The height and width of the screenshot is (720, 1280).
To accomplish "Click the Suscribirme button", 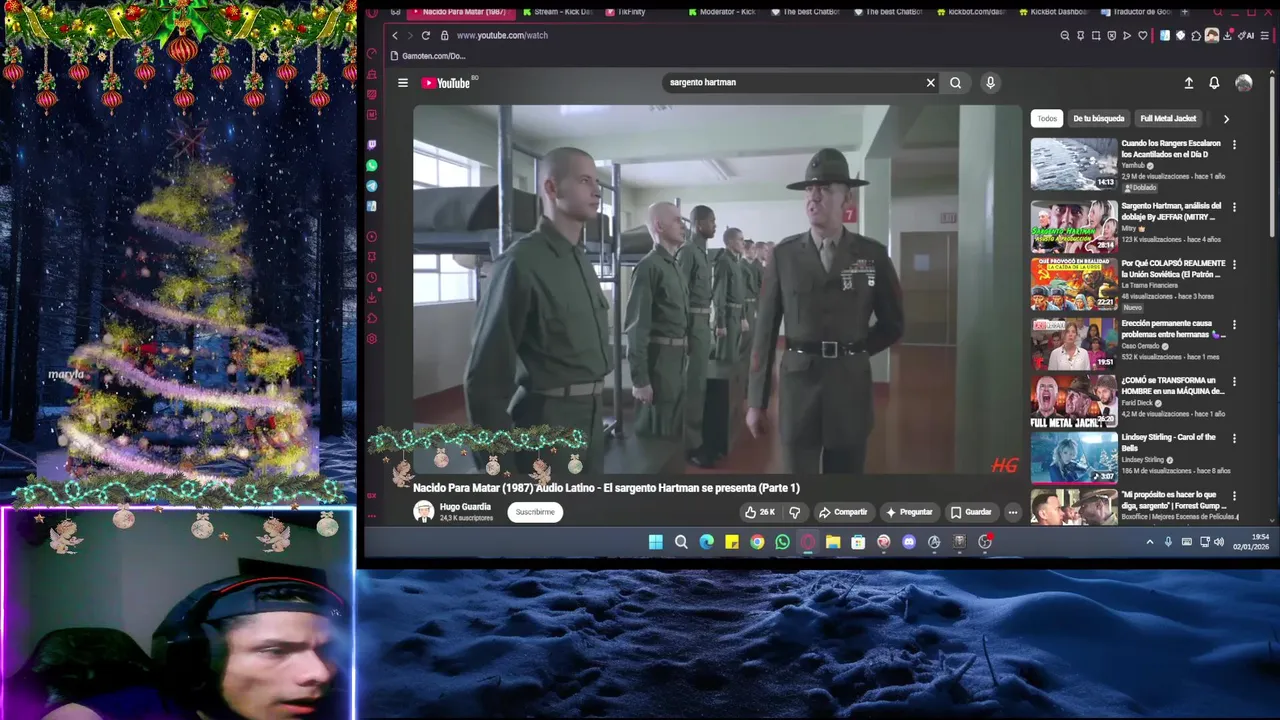I will [535, 512].
